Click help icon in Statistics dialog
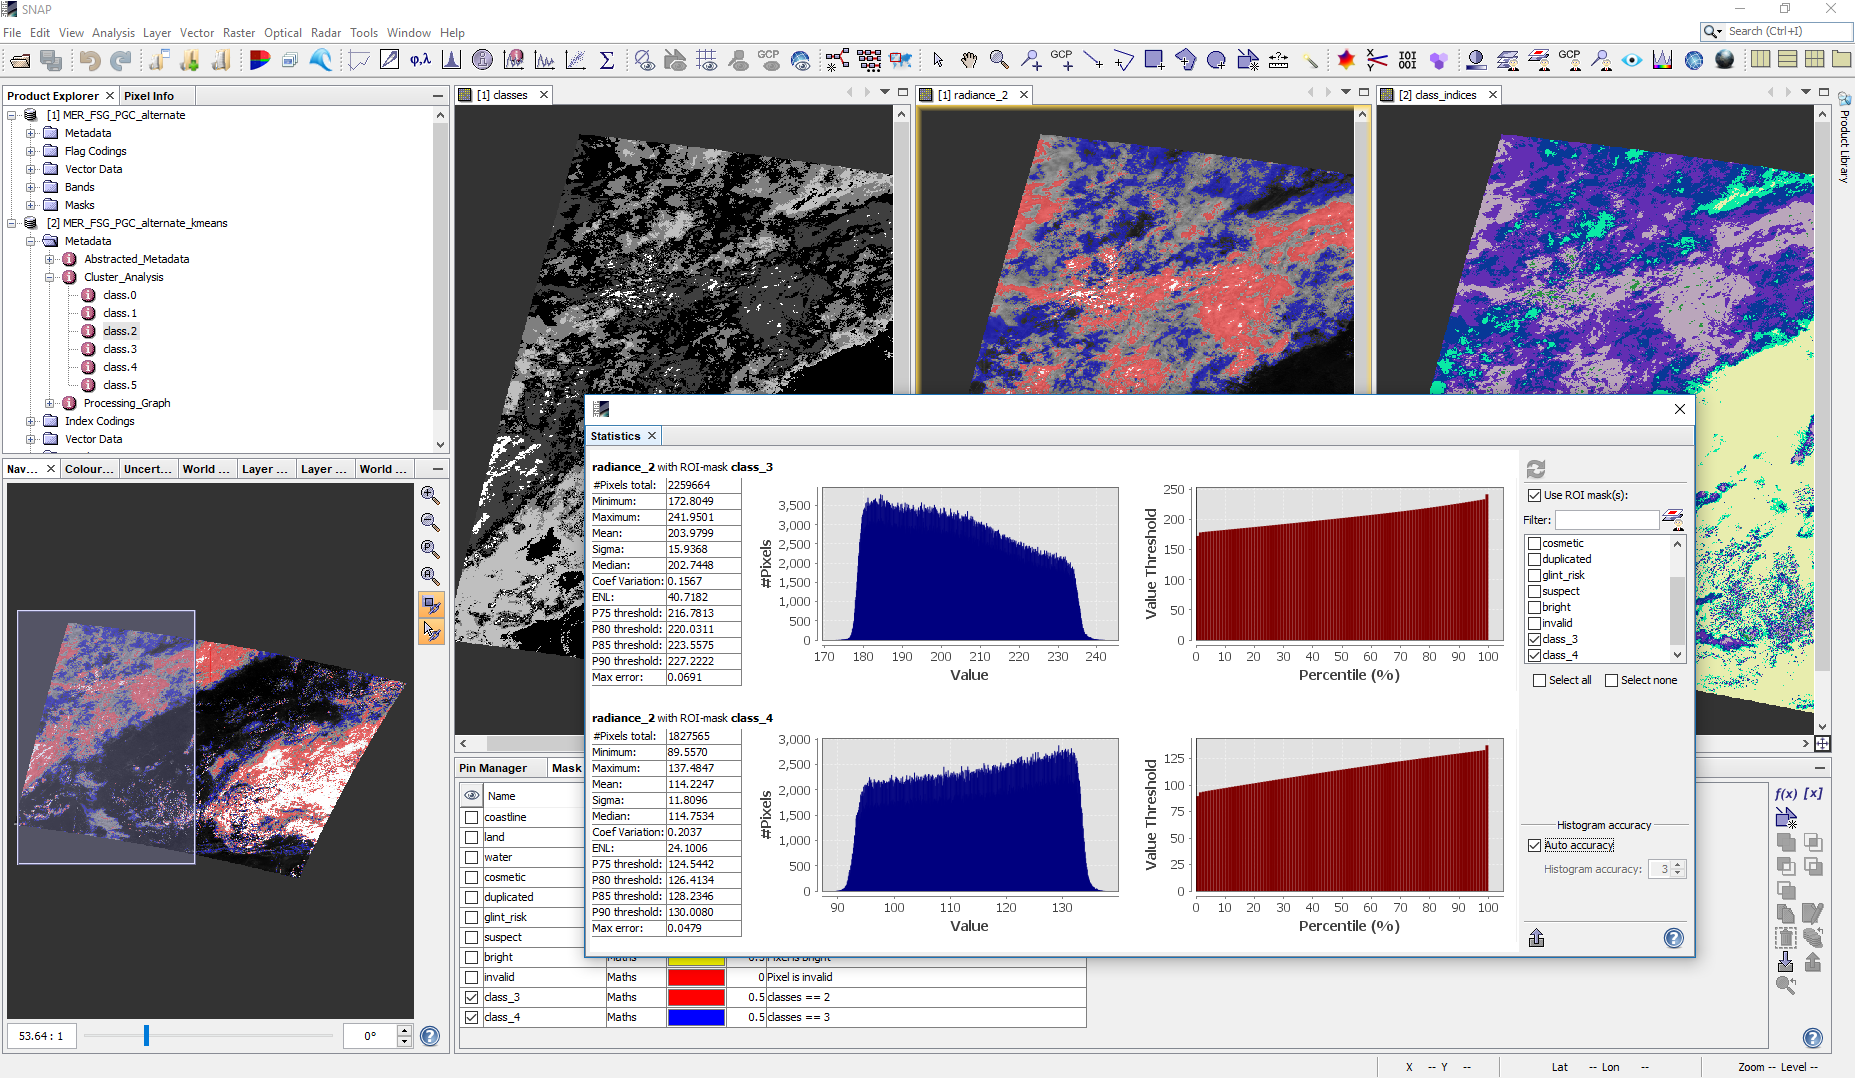 pos(1673,938)
